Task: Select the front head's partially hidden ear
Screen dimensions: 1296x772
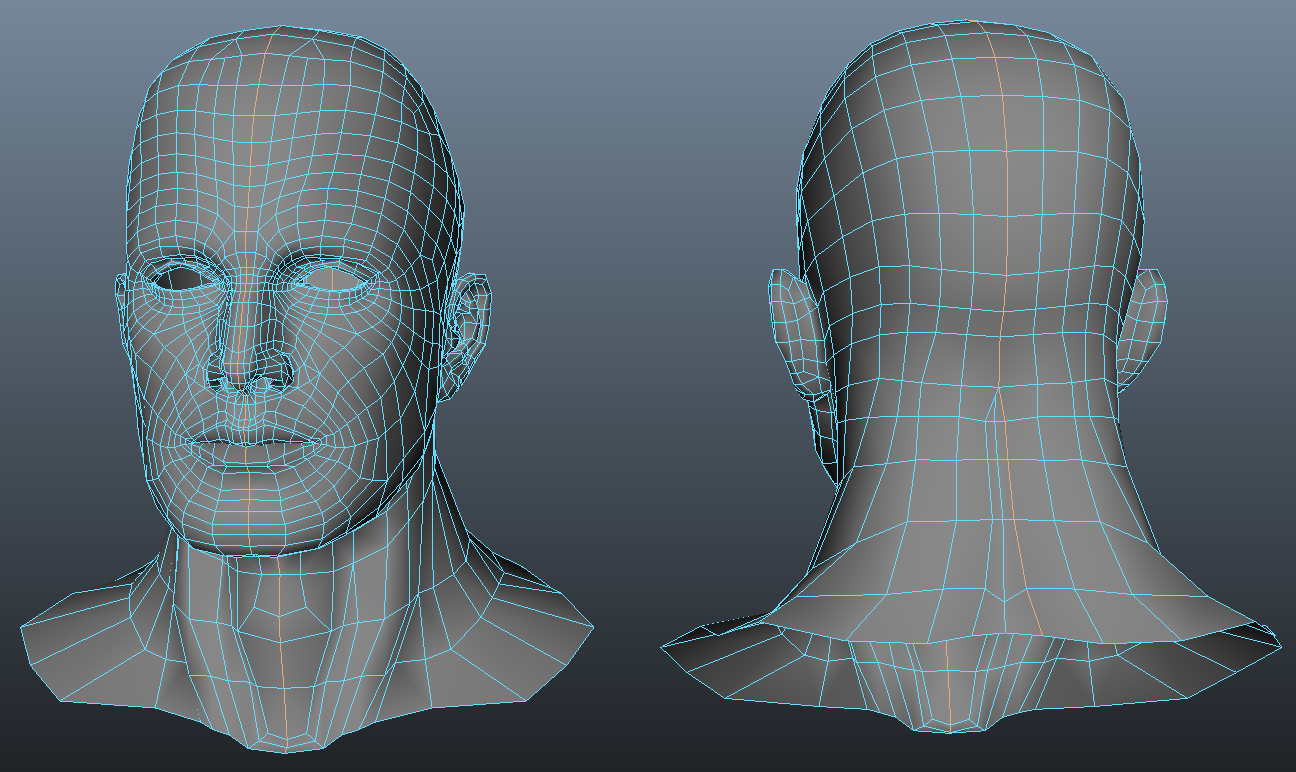Action: [122, 300]
